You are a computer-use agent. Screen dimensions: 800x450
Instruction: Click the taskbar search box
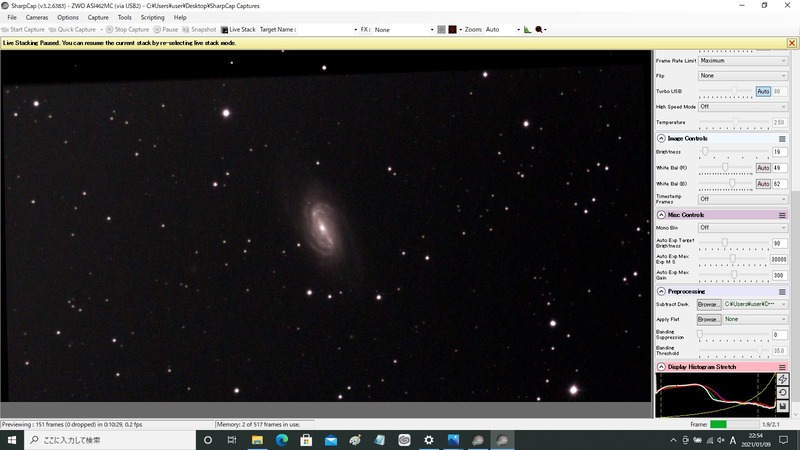click(x=110, y=440)
